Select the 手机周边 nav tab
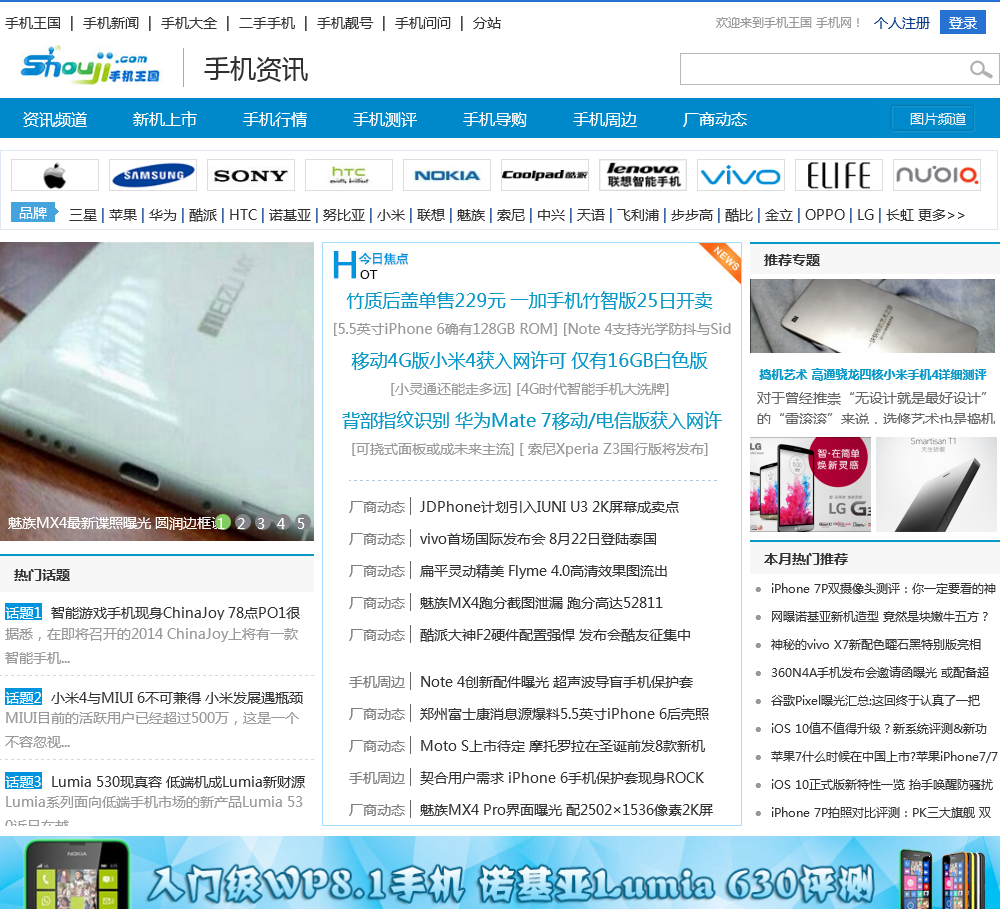The image size is (1000, 909). [x=605, y=119]
